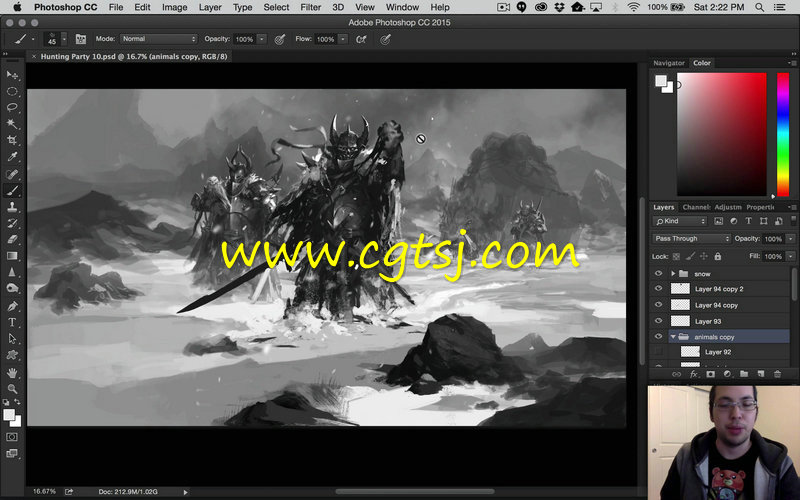Show Layer 92 visibility box
This screenshot has width=800, height=500.
click(658, 352)
